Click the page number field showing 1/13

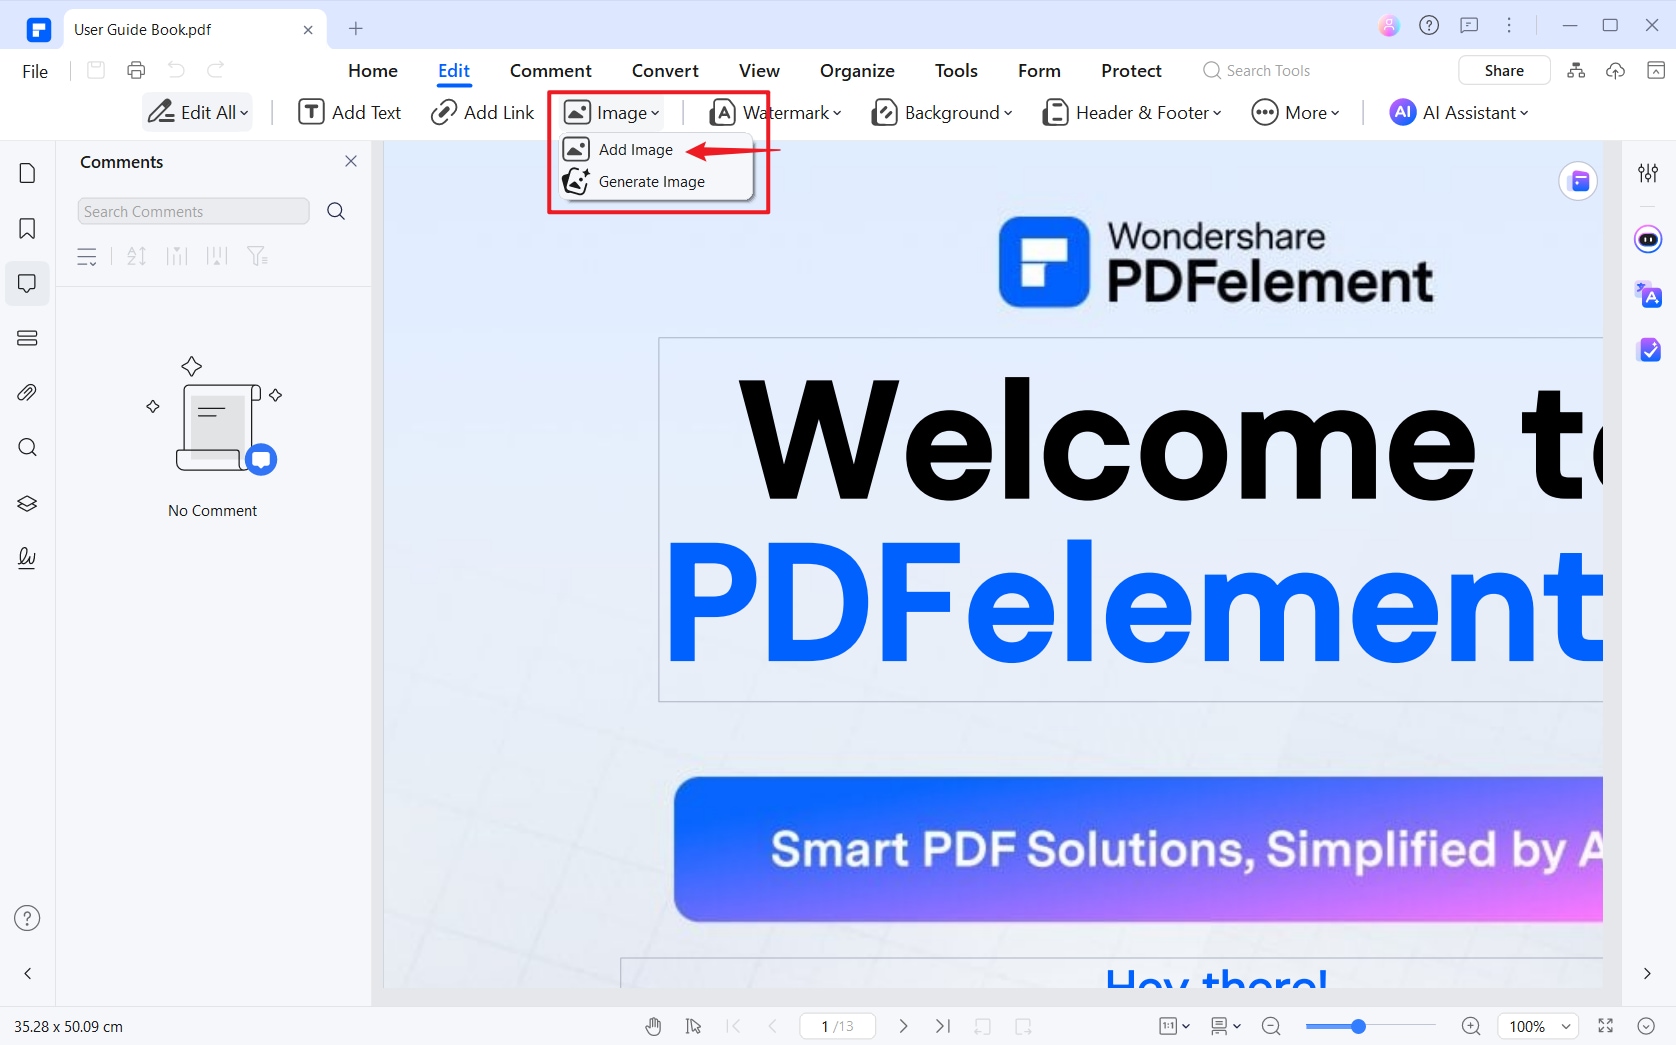(x=838, y=1026)
